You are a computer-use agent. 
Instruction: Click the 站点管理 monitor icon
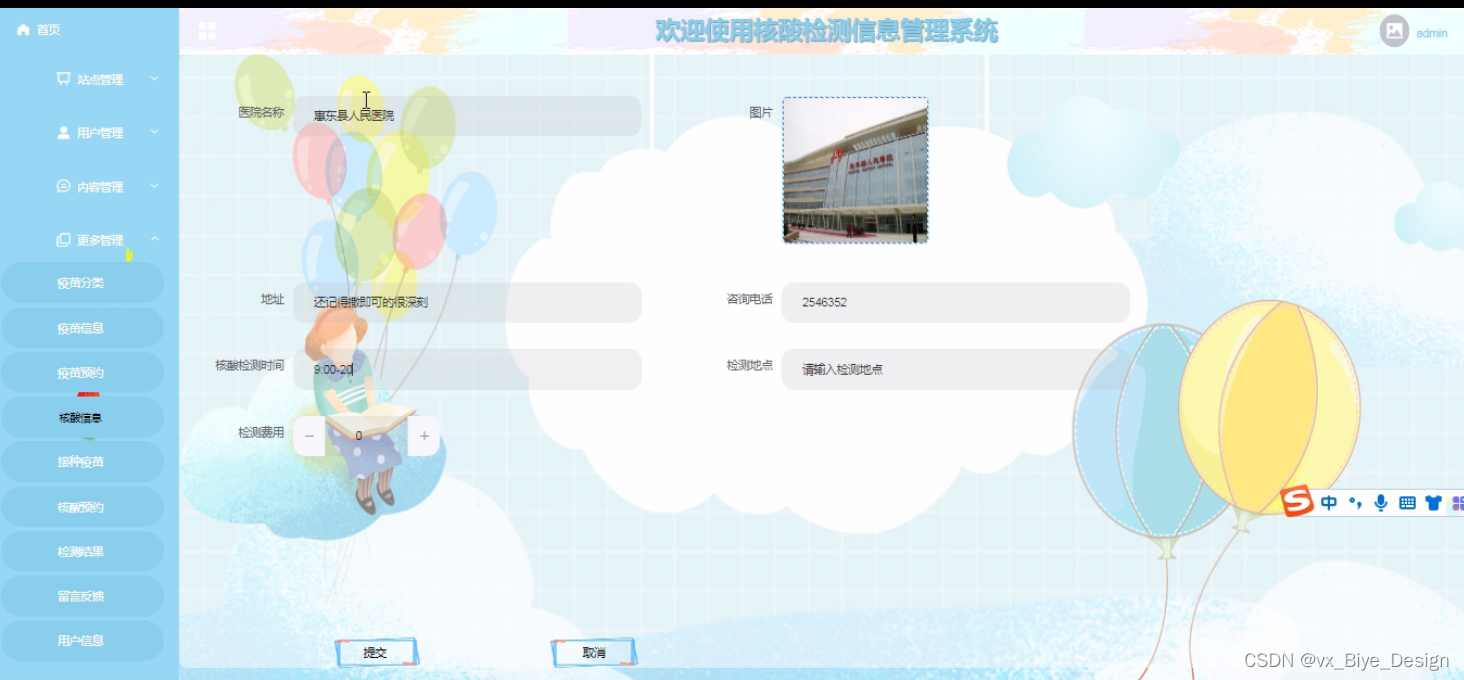64,79
